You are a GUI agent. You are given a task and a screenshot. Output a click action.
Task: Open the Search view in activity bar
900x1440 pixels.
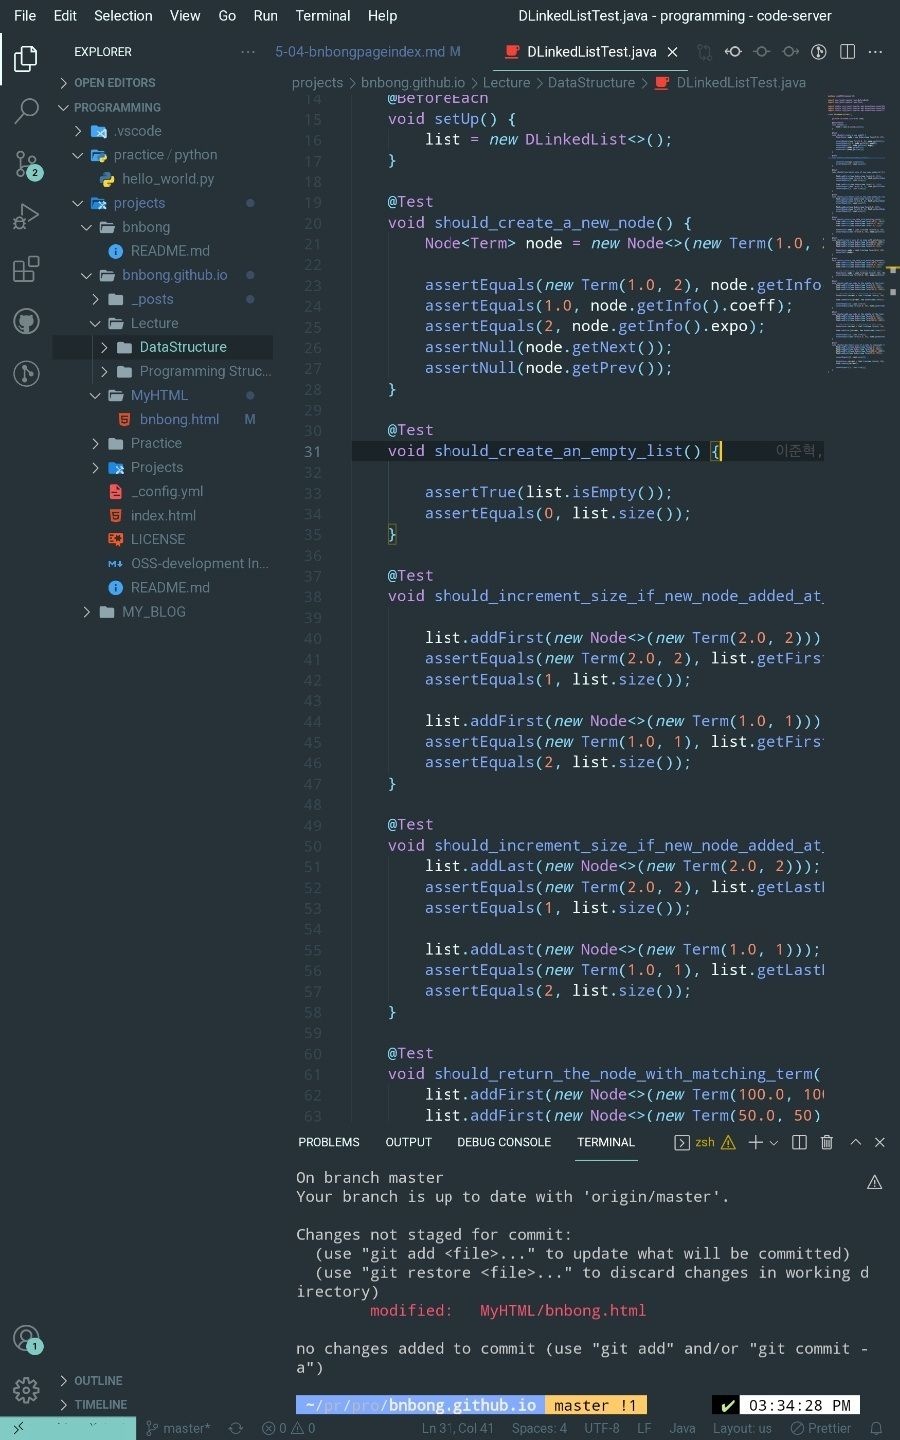26,111
